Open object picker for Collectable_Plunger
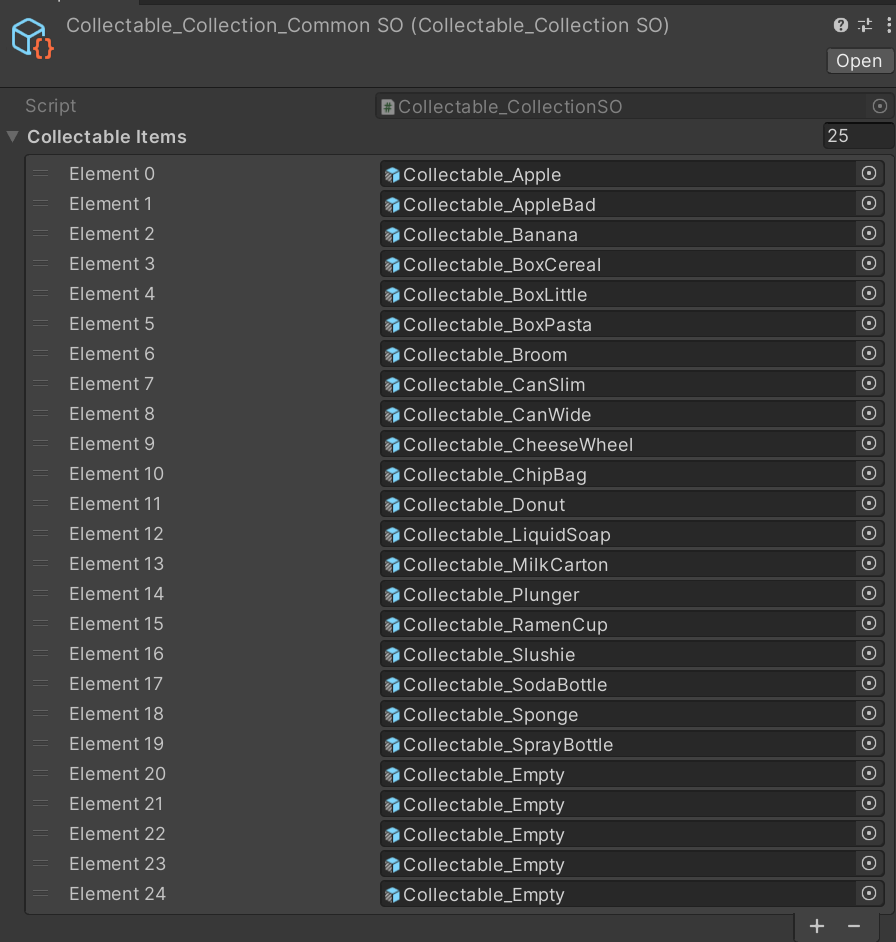The height and width of the screenshot is (942, 896). pyautogui.click(x=869, y=594)
